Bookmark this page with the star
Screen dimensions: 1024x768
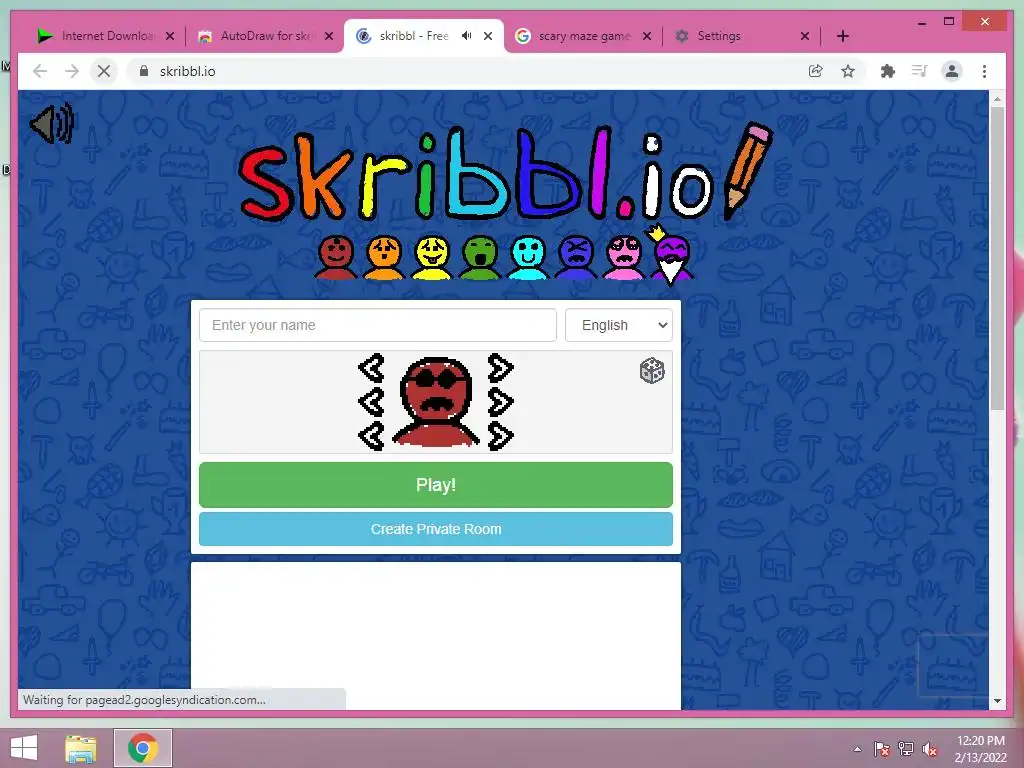[848, 71]
